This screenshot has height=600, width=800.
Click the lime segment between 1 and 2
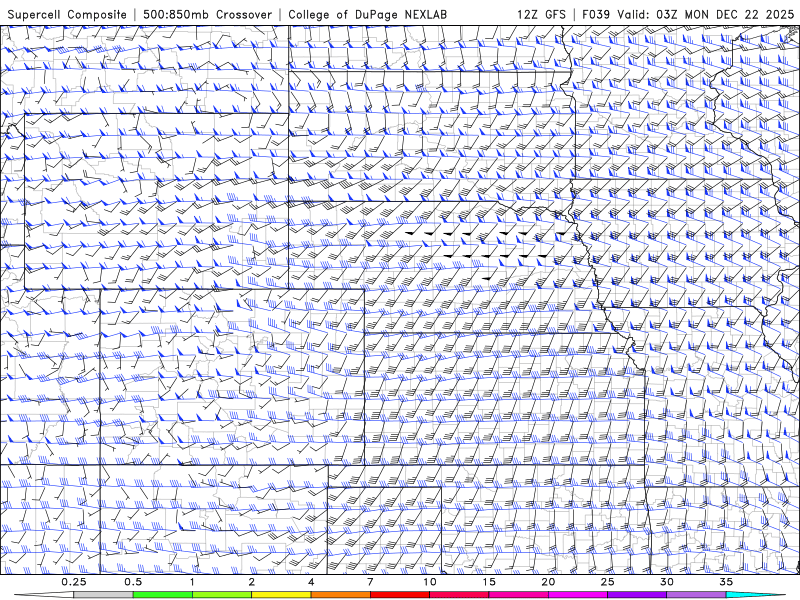click(221, 595)
